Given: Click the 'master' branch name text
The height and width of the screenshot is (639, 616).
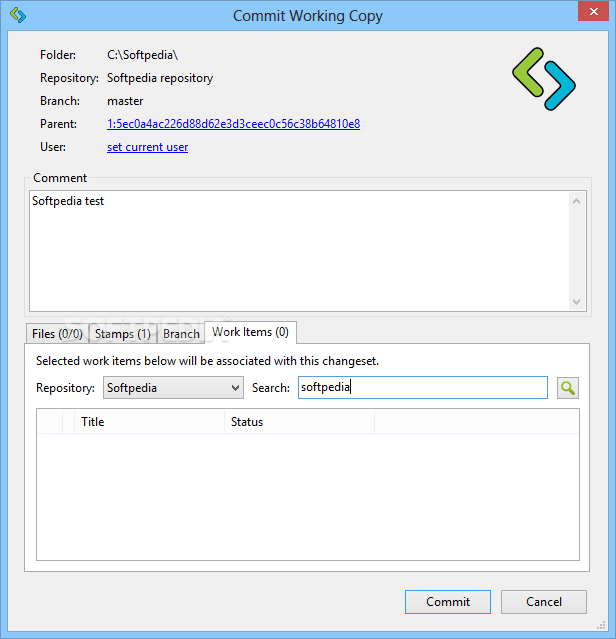Looking at the screenshot, I should [125, 101].
